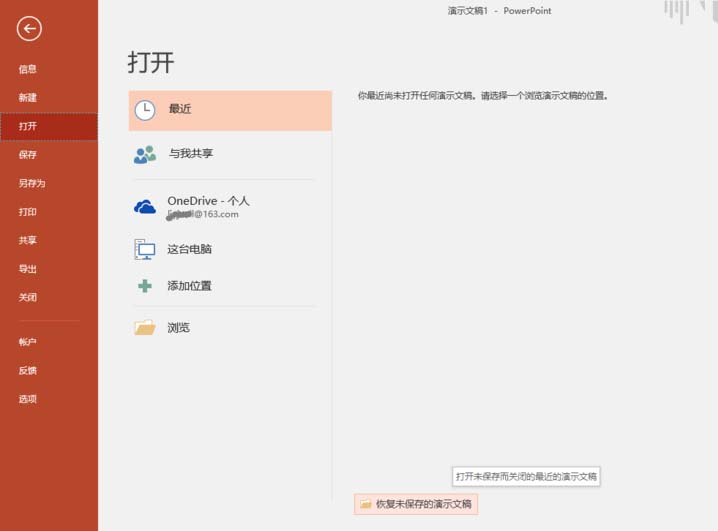Click the OneDrive cloud icon
This screenshot has height=531, width=718.
[x=145, y=207]
